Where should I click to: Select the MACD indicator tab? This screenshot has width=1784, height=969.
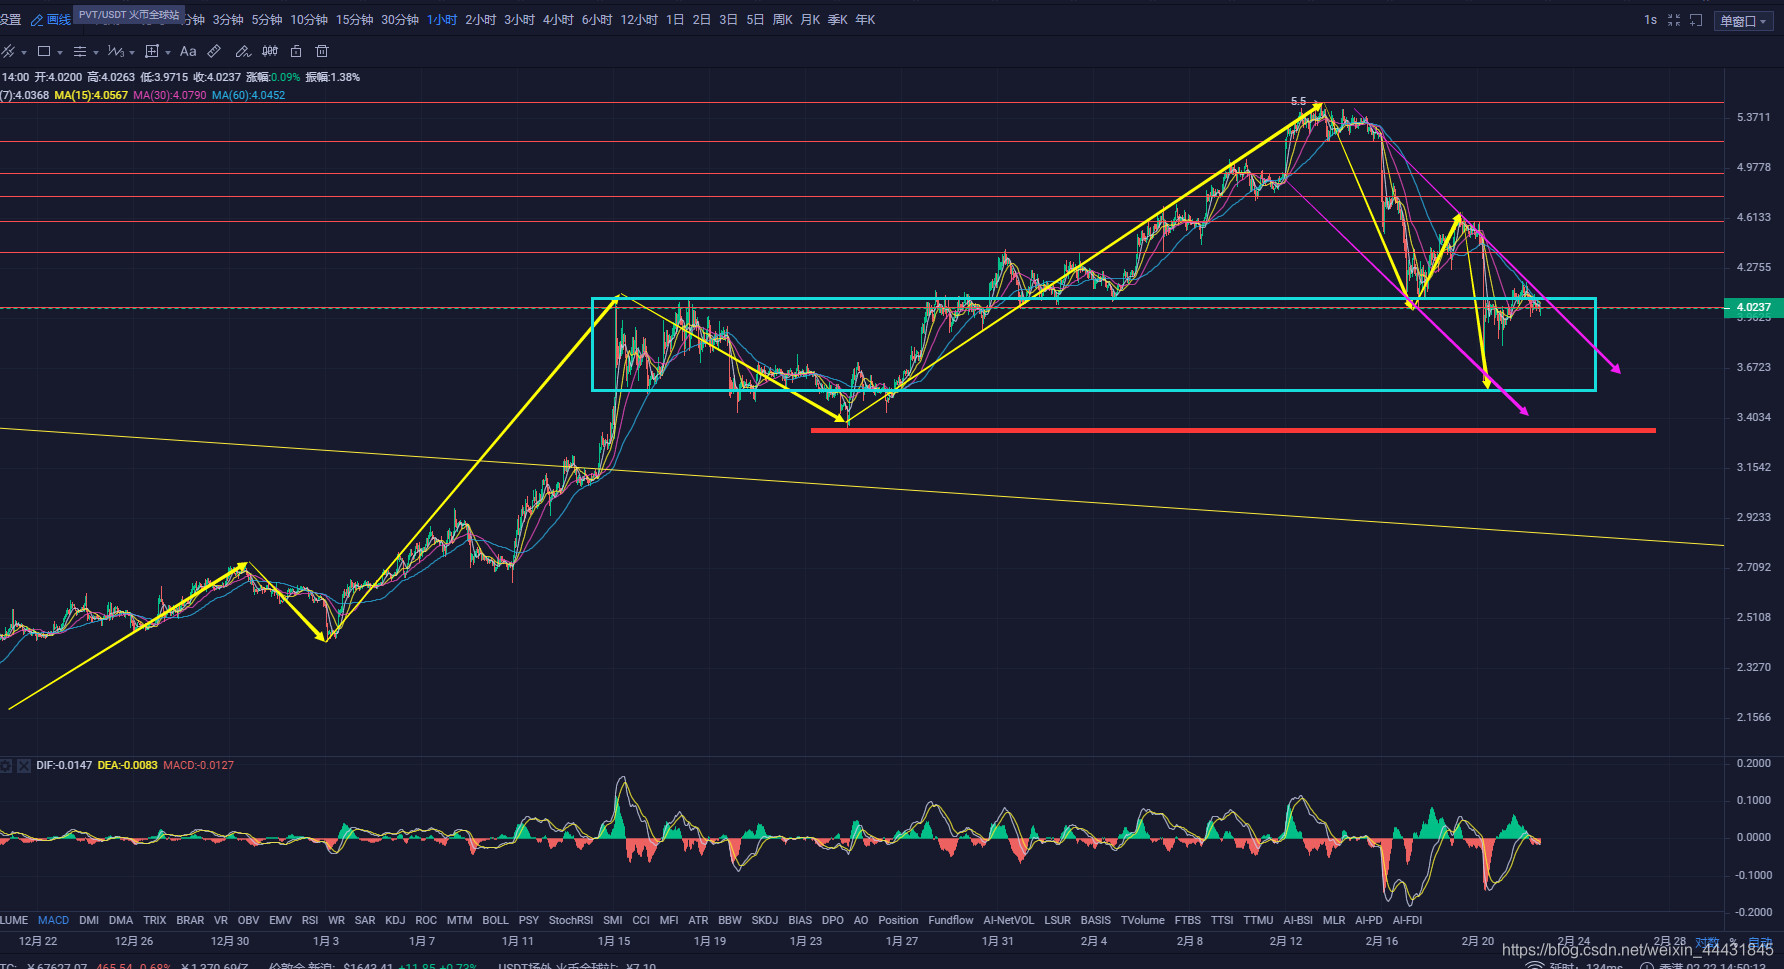point(54,920)
